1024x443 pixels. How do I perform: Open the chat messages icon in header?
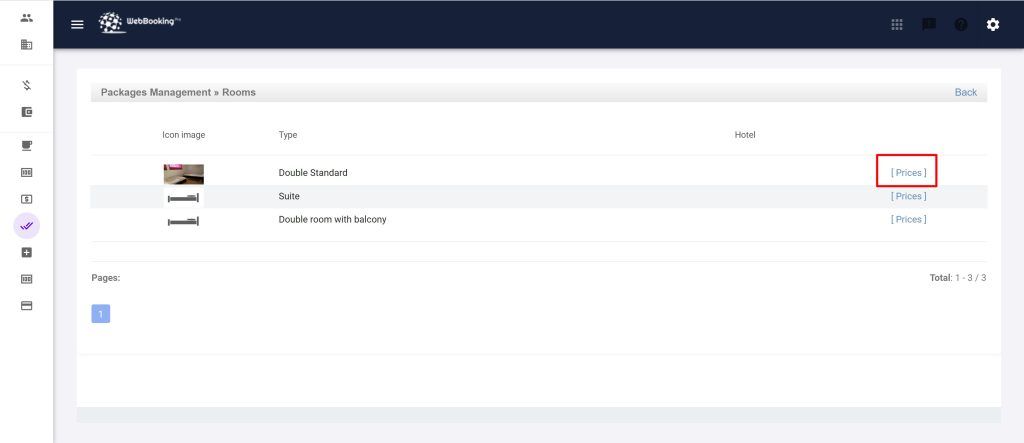click(929, 24)
